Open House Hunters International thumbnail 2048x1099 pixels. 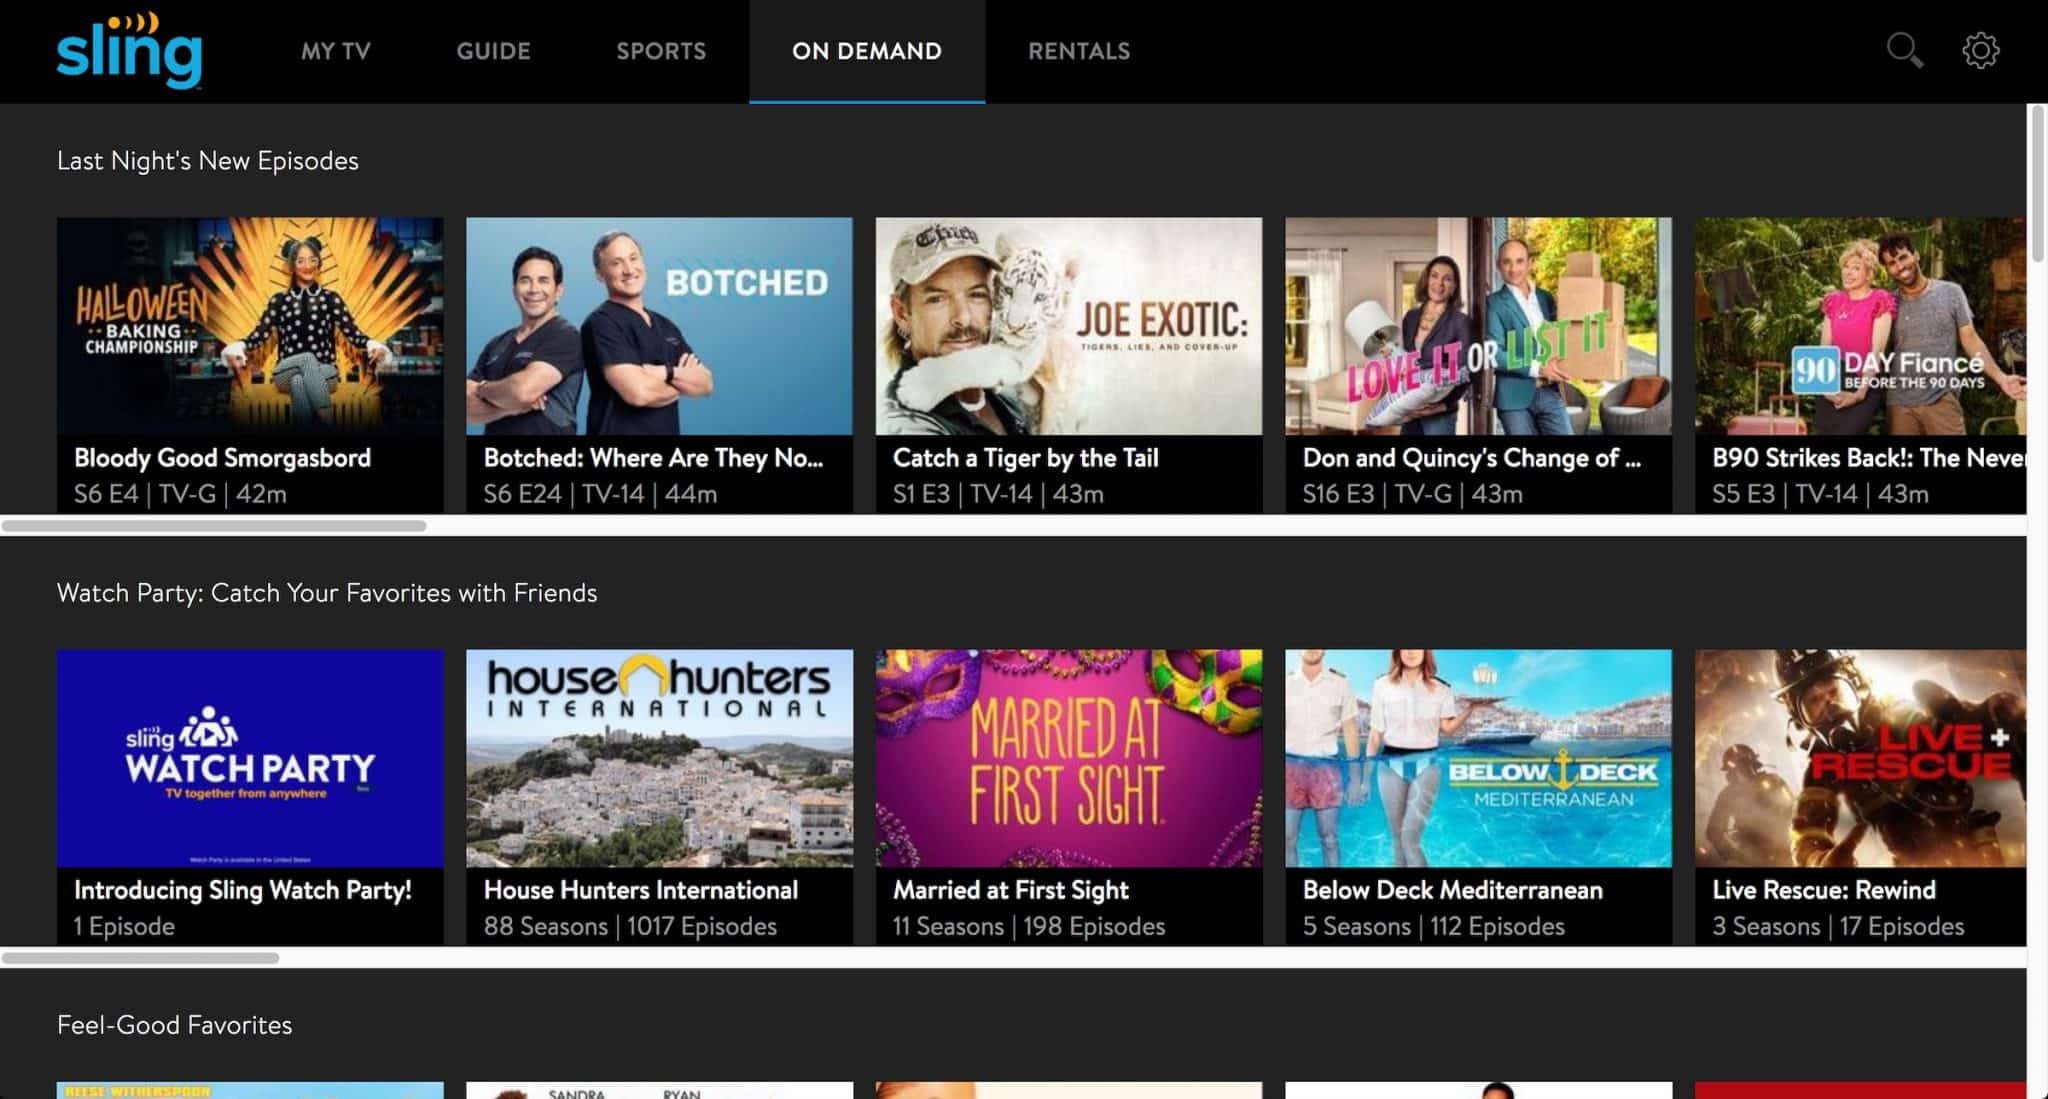click(x=659, y=758)
